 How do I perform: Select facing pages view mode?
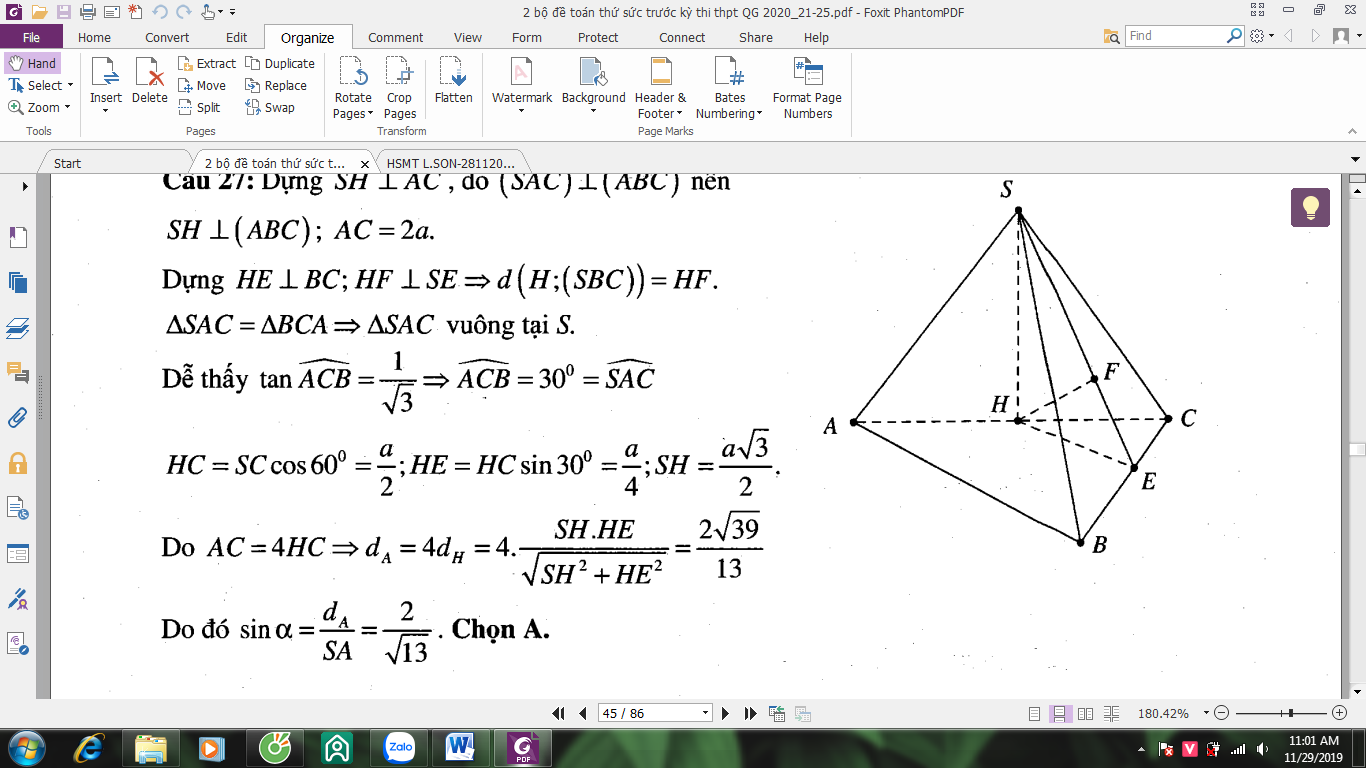pos(1083,713)
